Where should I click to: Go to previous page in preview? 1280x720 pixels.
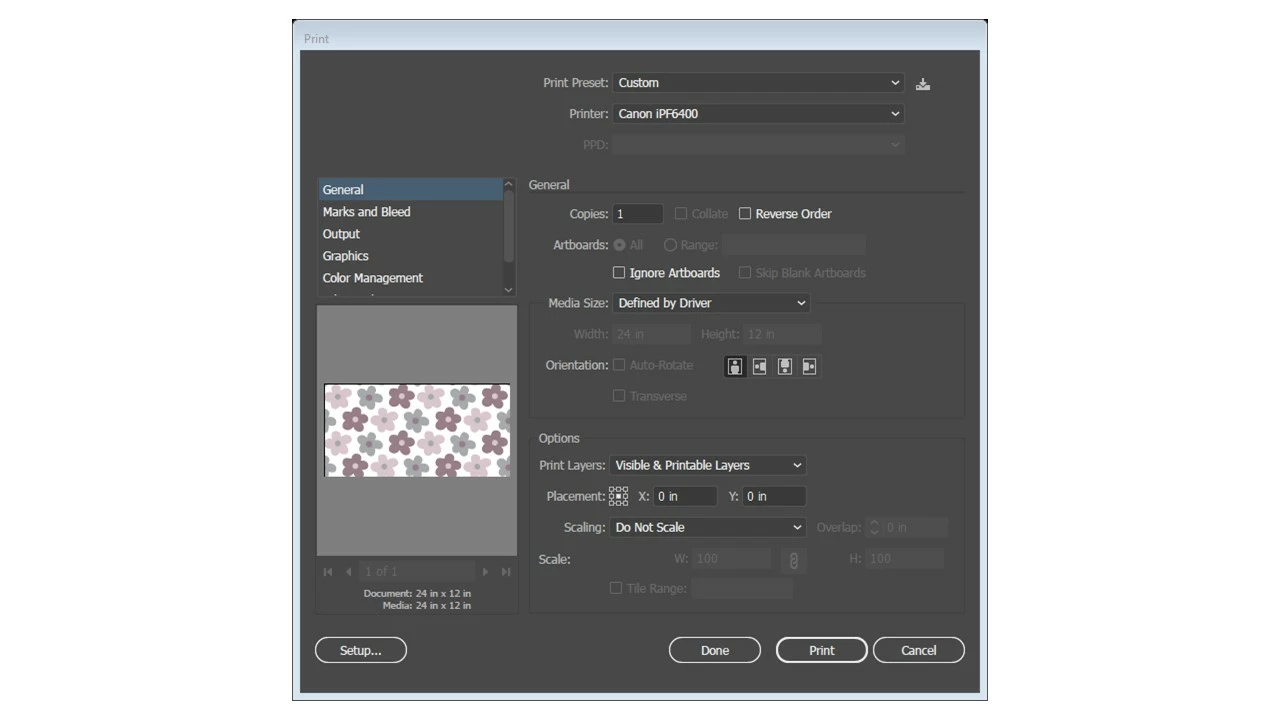click(x=348, y=572)
